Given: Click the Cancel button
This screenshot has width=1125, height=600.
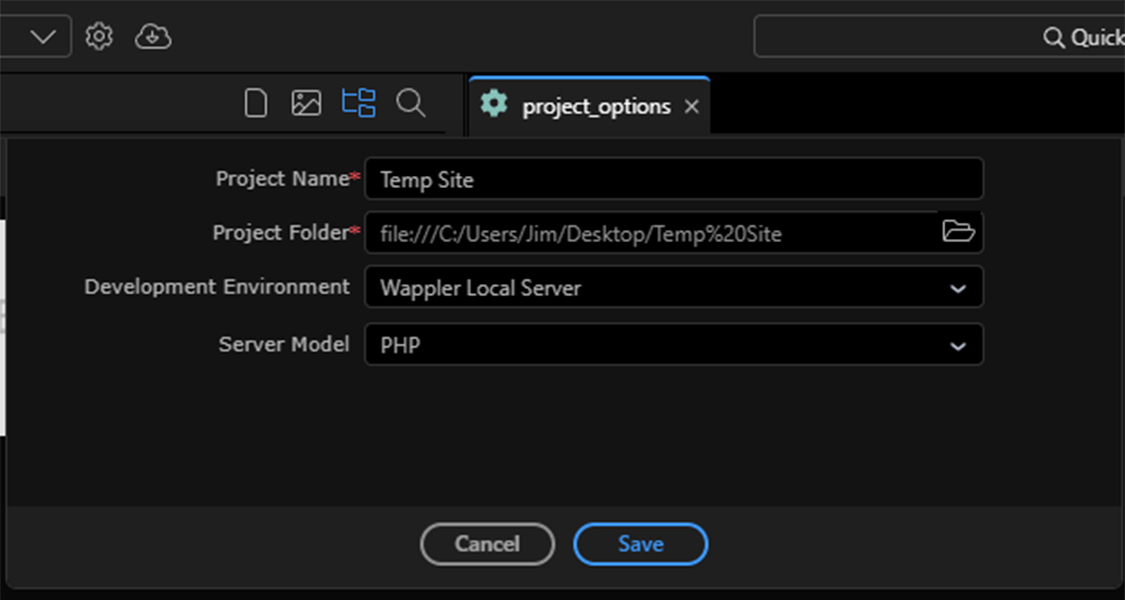Looking at the screenshot, I should pos(487,544).
